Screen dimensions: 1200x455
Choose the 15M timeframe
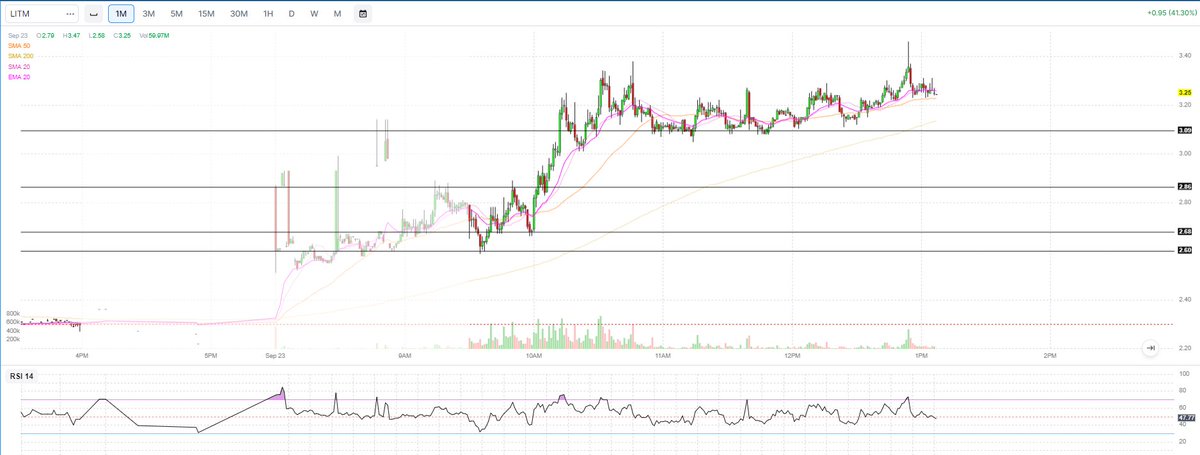(206, 14)
